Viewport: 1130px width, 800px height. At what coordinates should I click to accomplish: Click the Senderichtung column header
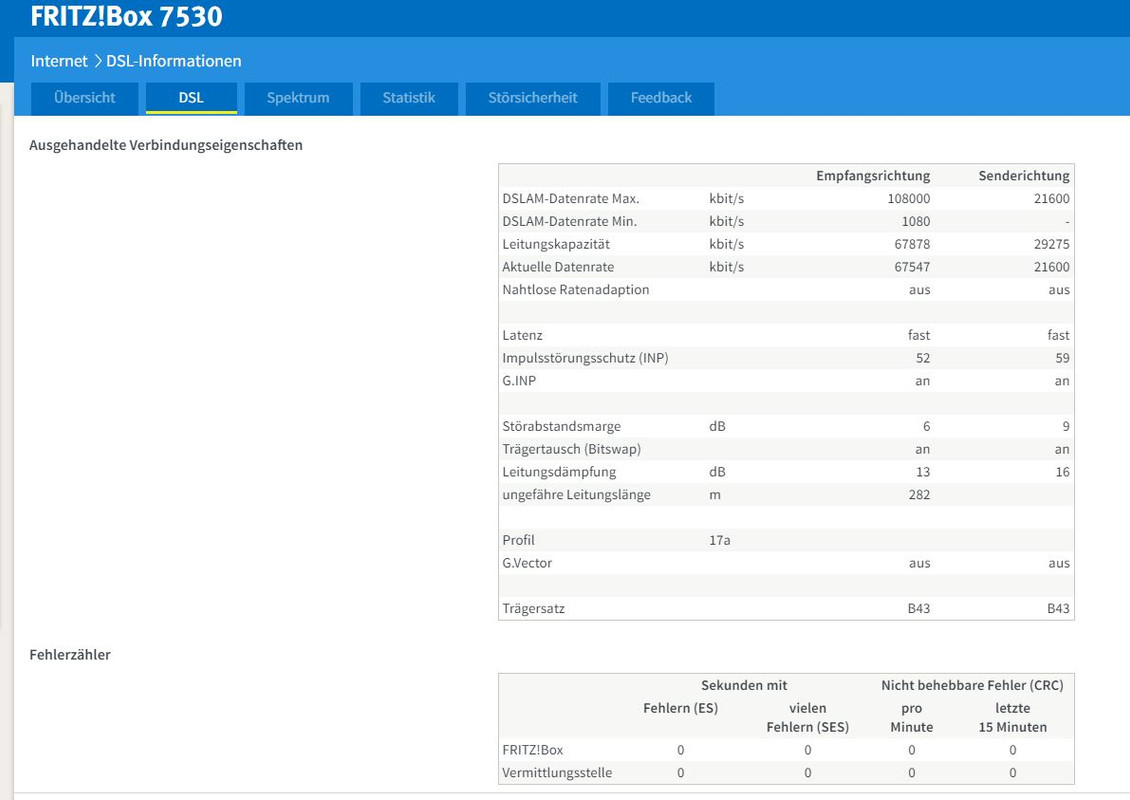(x=1024, y=176)
